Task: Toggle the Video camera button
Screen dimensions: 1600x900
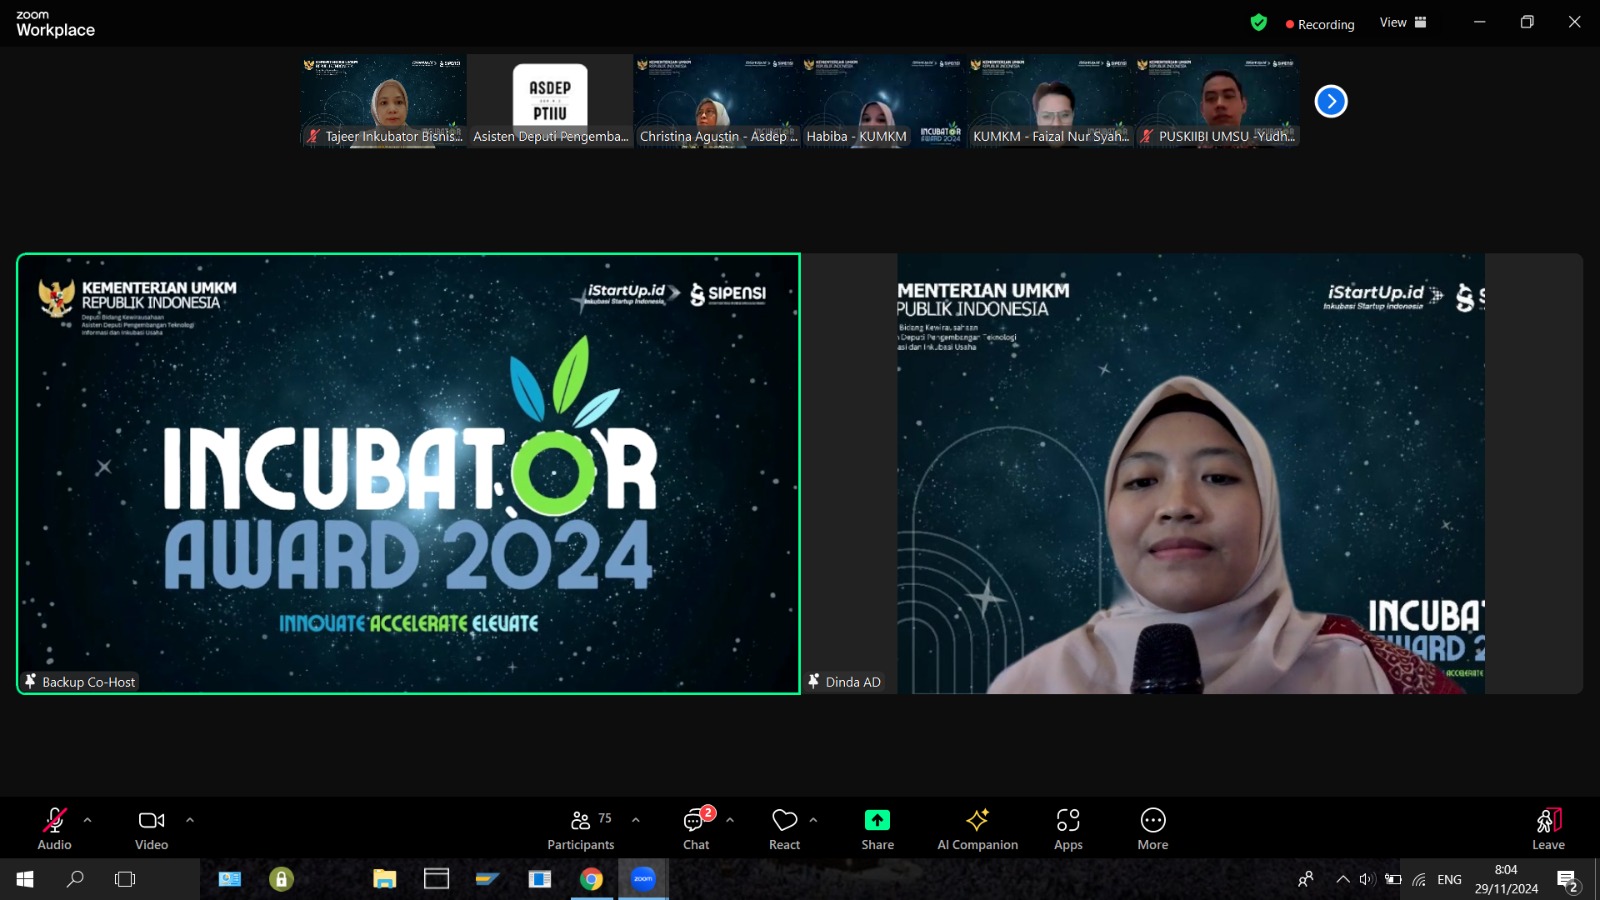Action: tap(151, 829)
